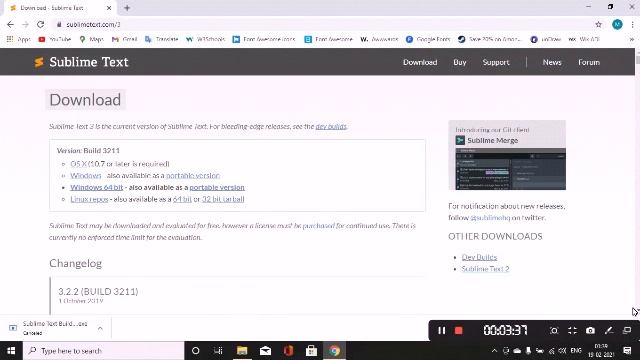The image size is (640, 360).
Task: Click the 32 bit tarball link
Action: pyautogui.click(x=223, y=199)
